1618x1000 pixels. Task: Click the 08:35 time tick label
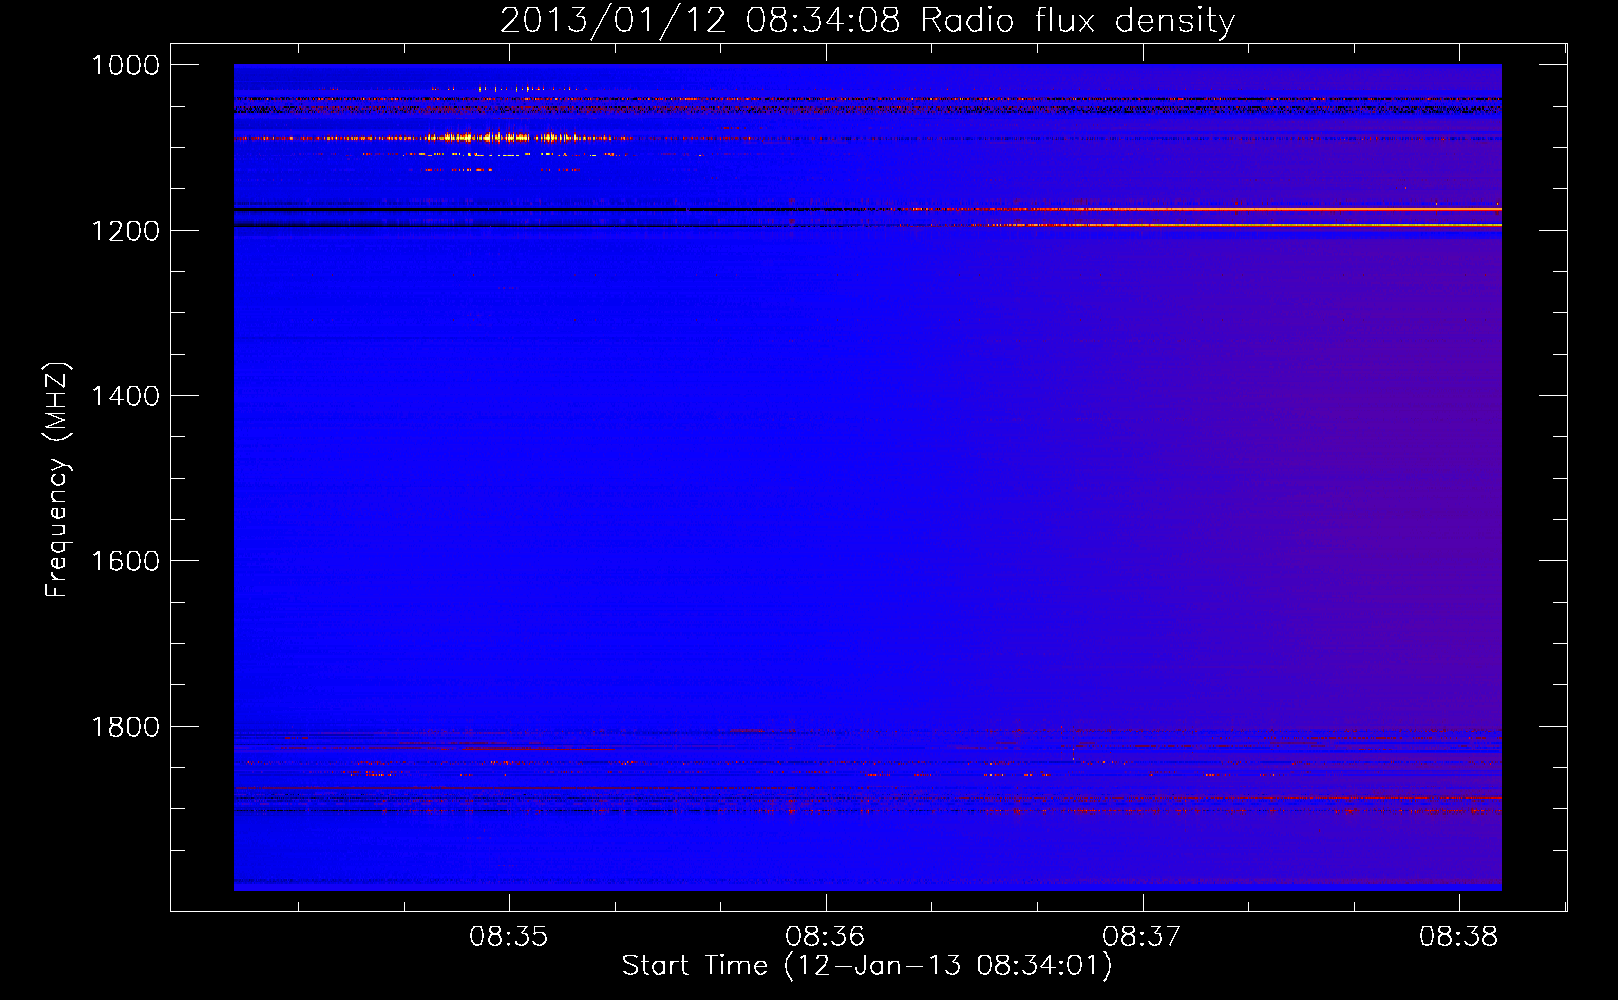pos(509,937)
